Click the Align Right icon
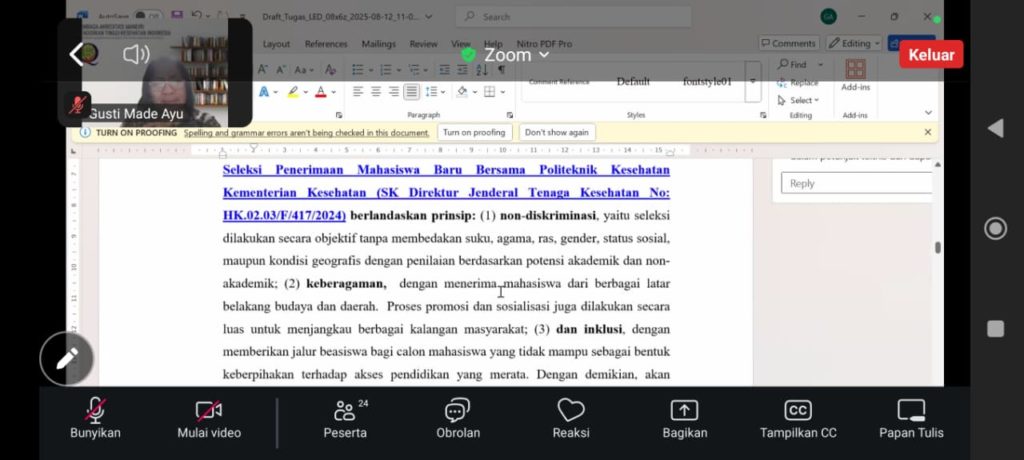The height and width of the screenshot is (460, 1024). click(x=393, y=91)
